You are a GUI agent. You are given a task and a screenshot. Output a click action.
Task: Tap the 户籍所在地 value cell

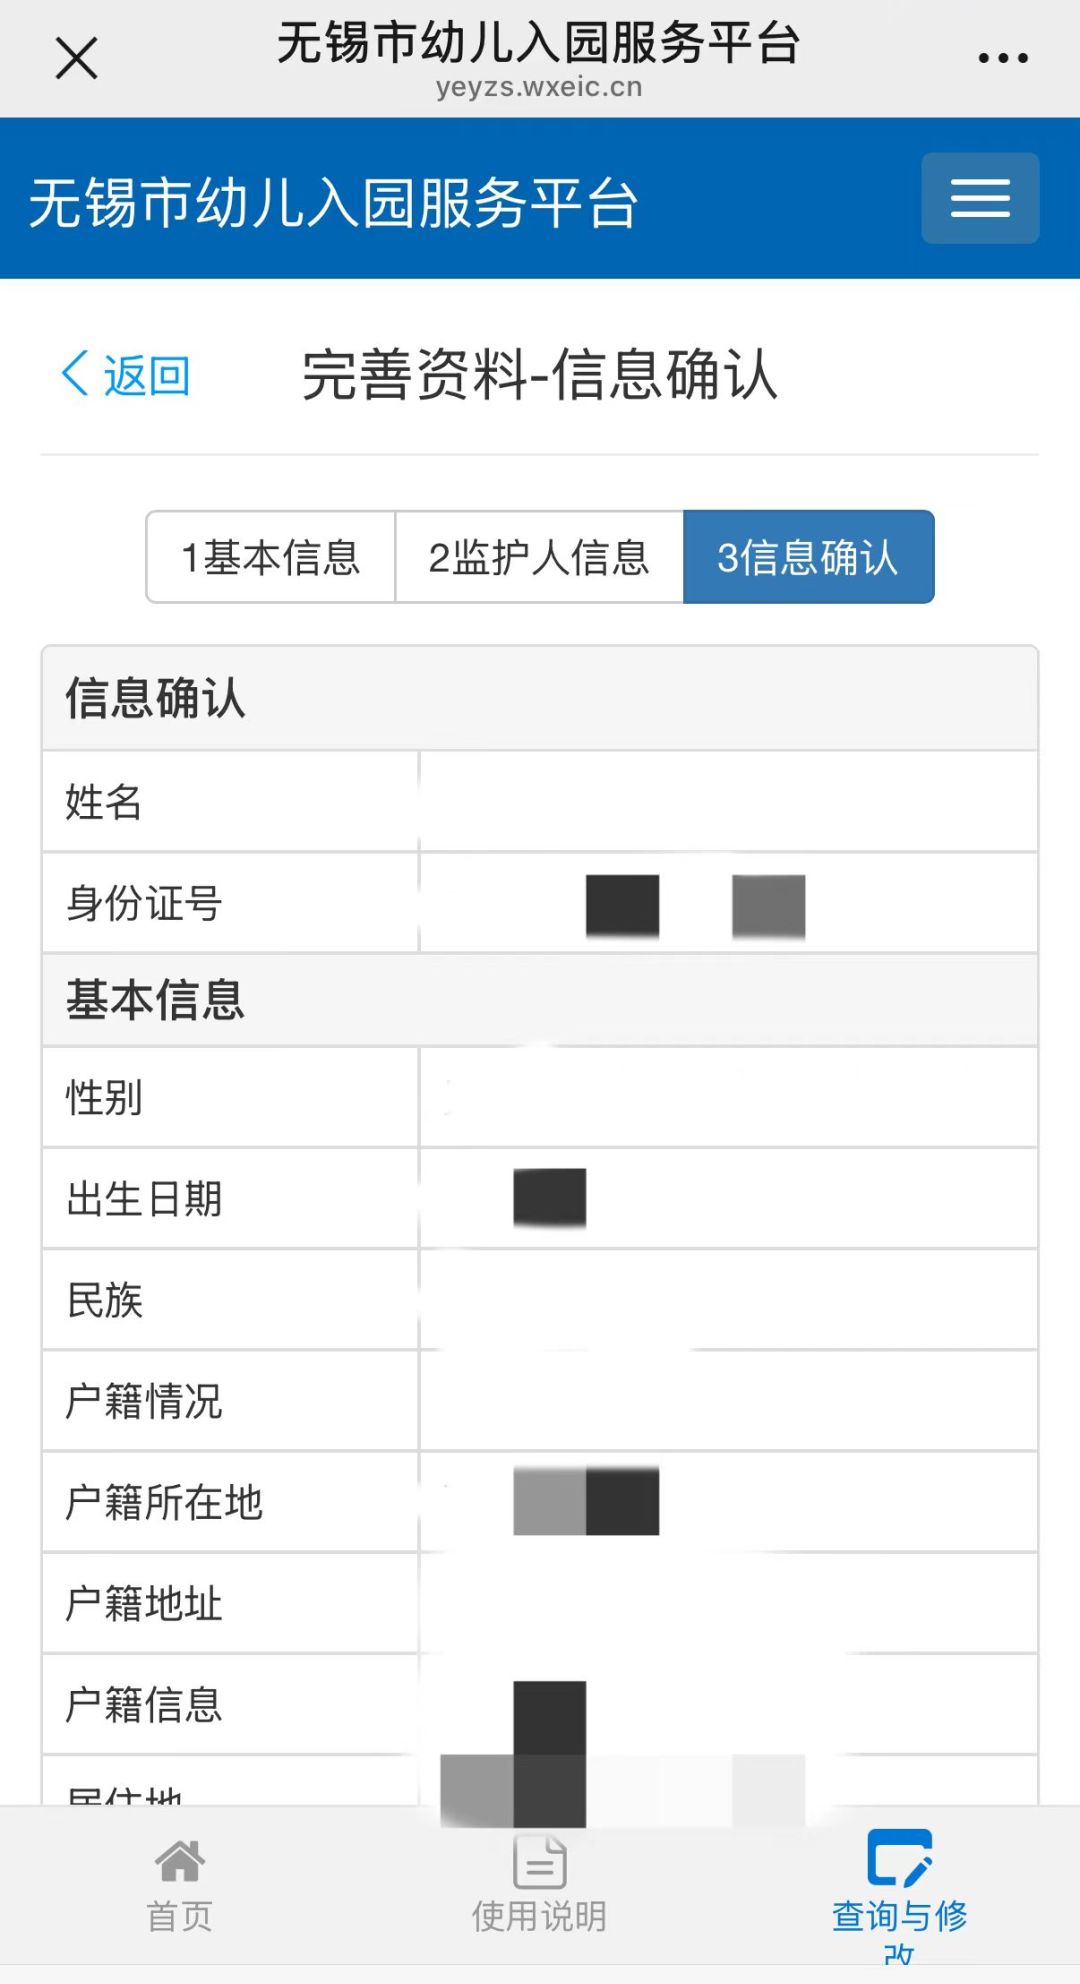click(728, 1501)
